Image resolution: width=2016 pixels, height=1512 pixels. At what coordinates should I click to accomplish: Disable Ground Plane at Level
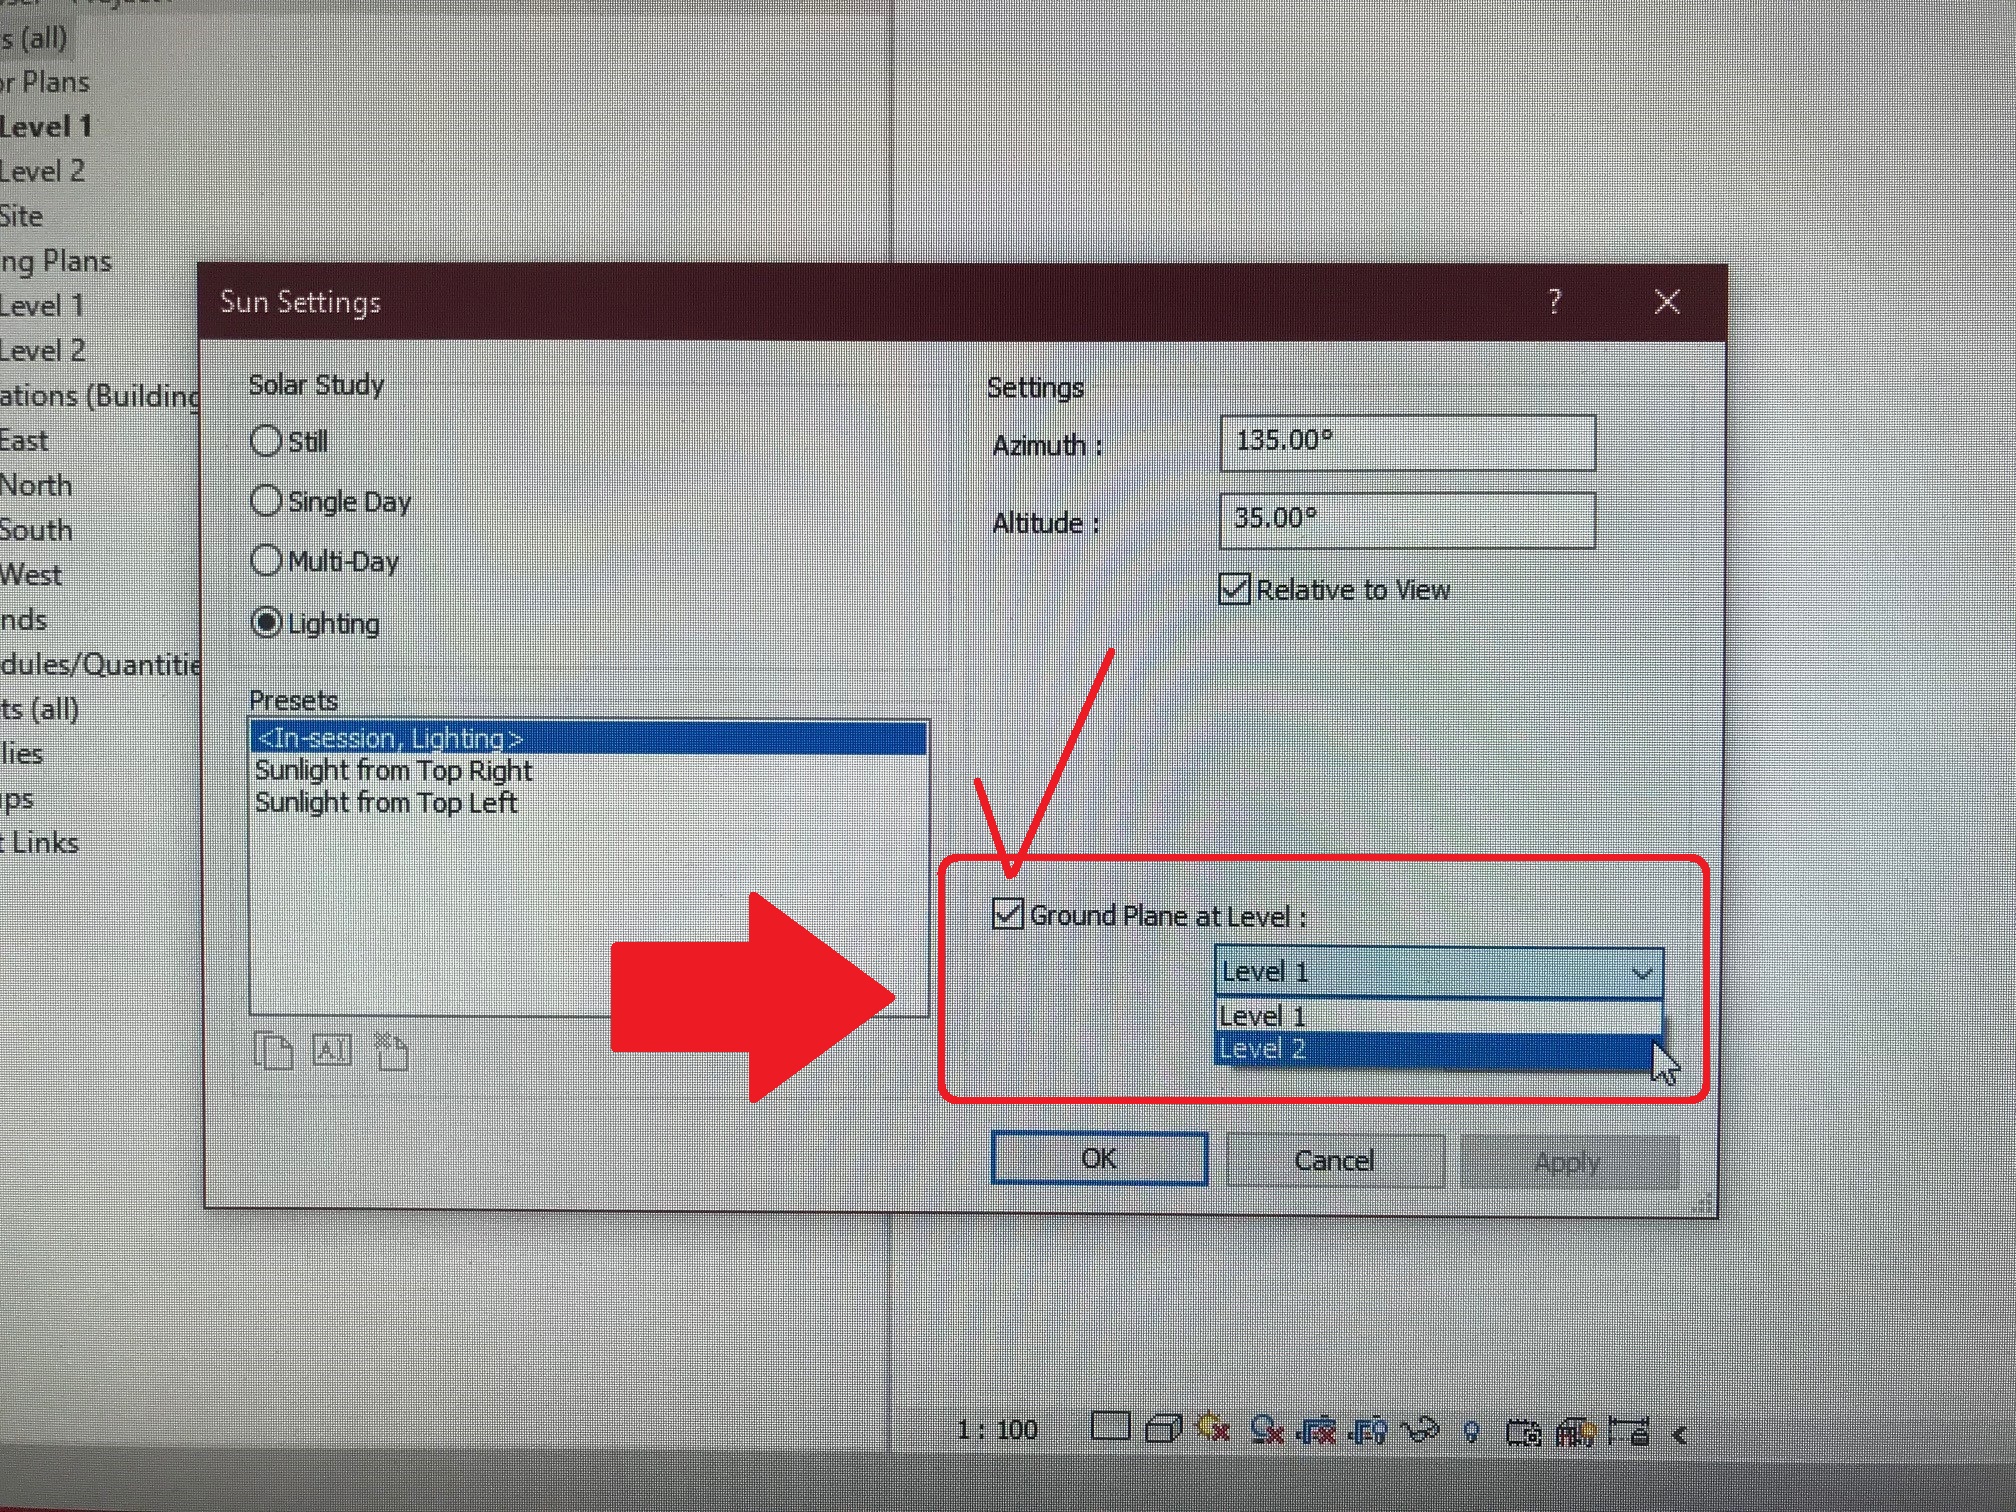(x=1006, y=913)
